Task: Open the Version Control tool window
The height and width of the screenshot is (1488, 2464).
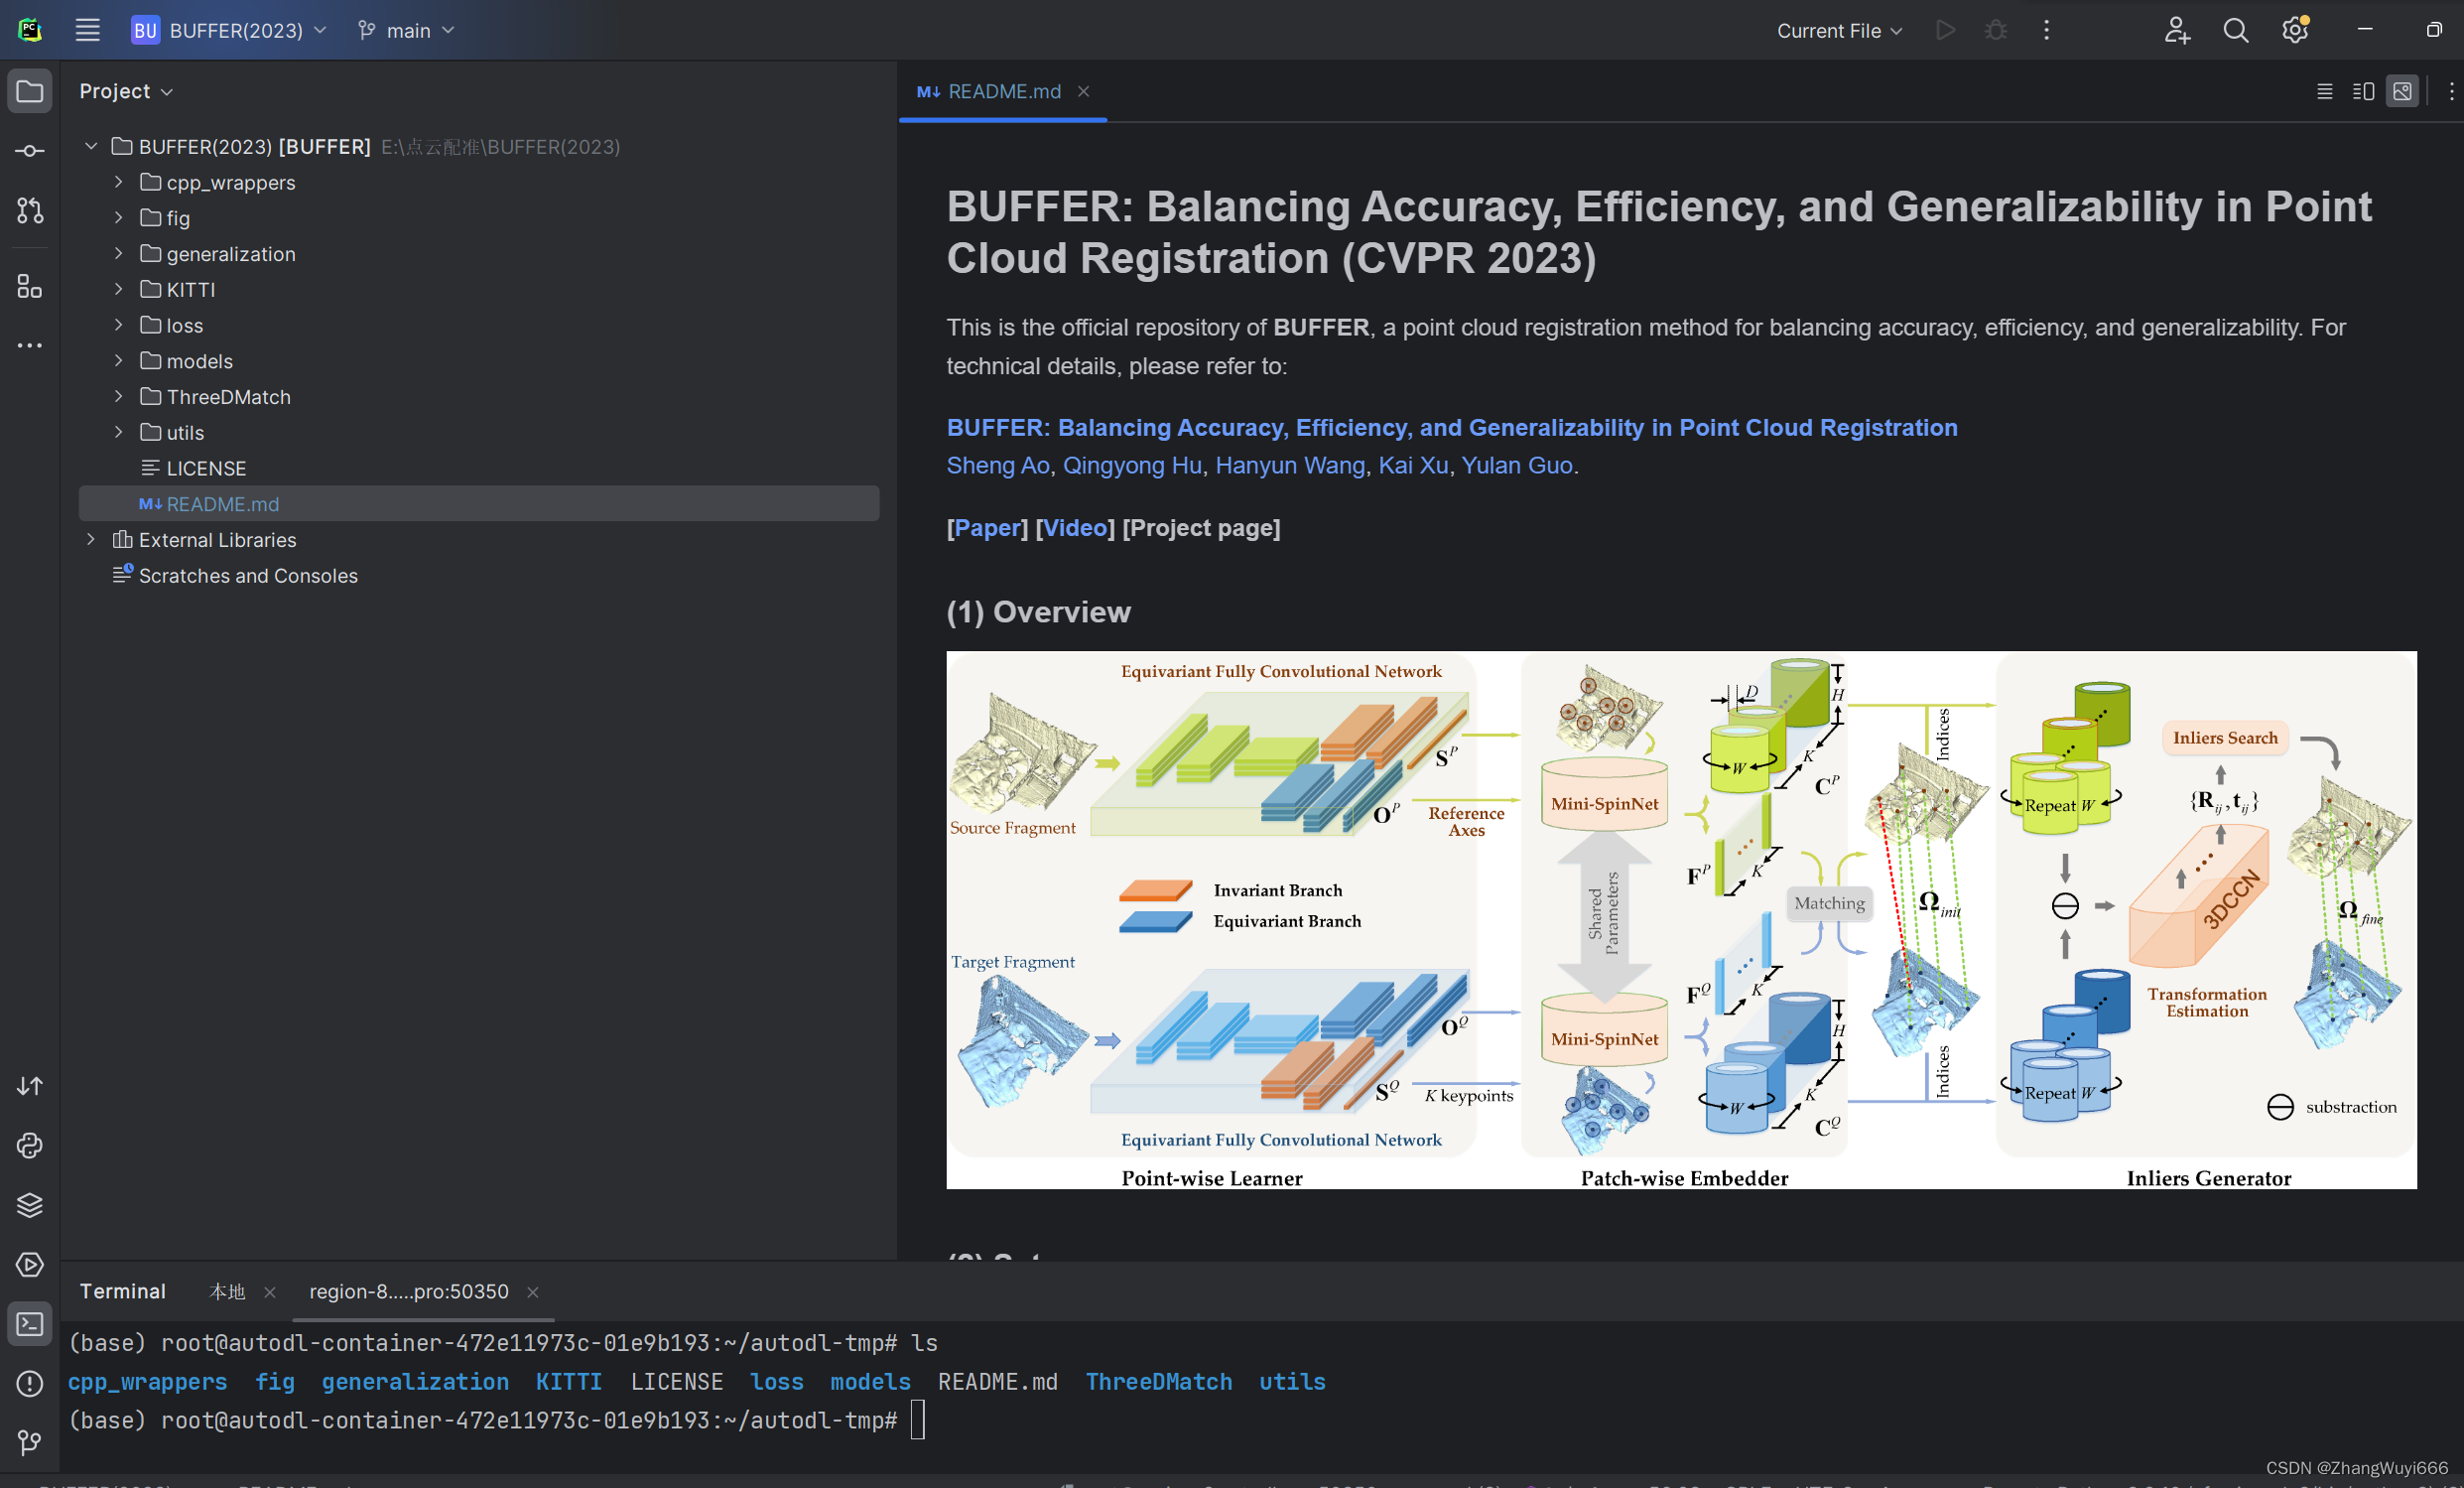Action: [x=29, y=1443]
